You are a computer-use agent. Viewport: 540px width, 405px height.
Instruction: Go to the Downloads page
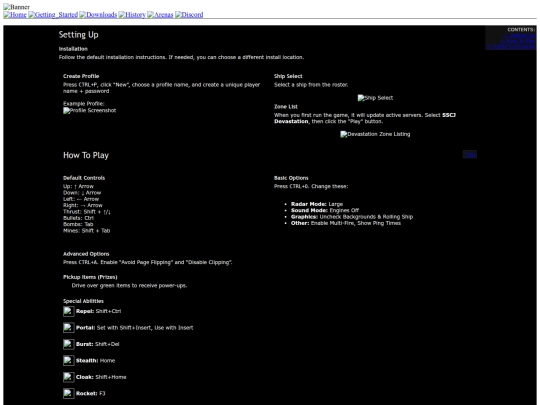click(x=98, y=14)
